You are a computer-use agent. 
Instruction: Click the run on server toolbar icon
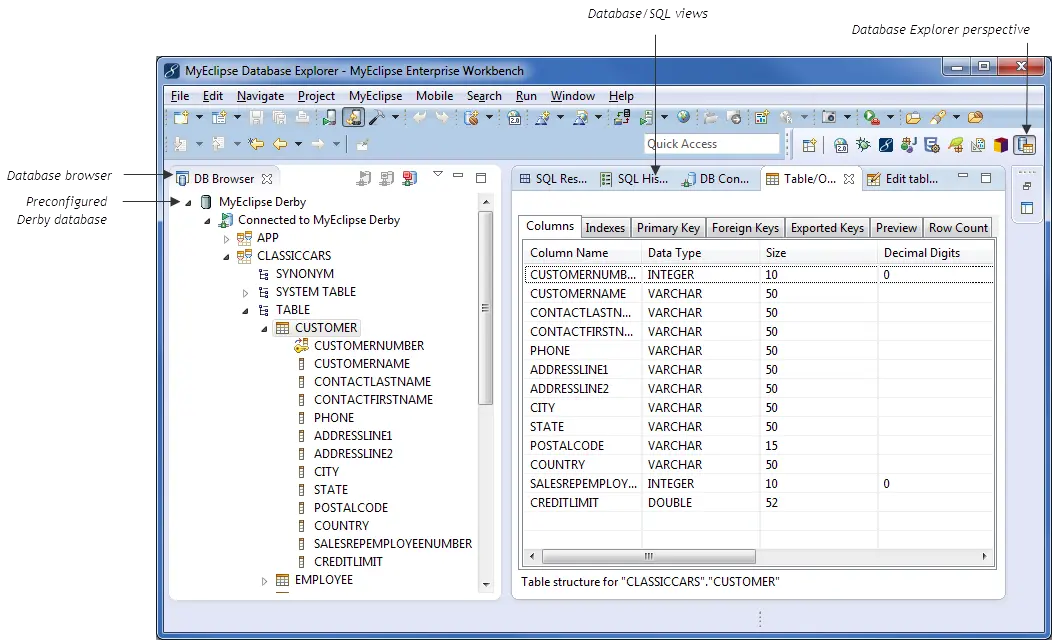(646, 117)
